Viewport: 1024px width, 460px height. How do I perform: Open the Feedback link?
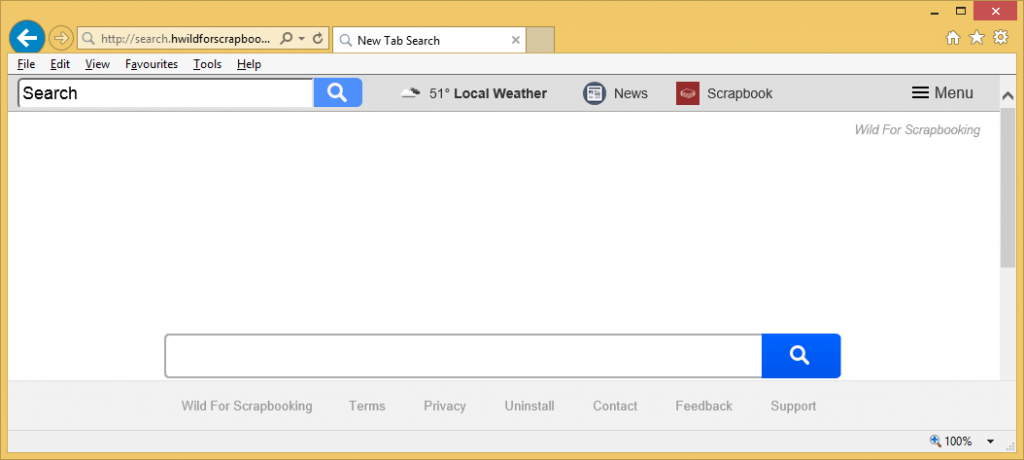click(x=703, y=406)
